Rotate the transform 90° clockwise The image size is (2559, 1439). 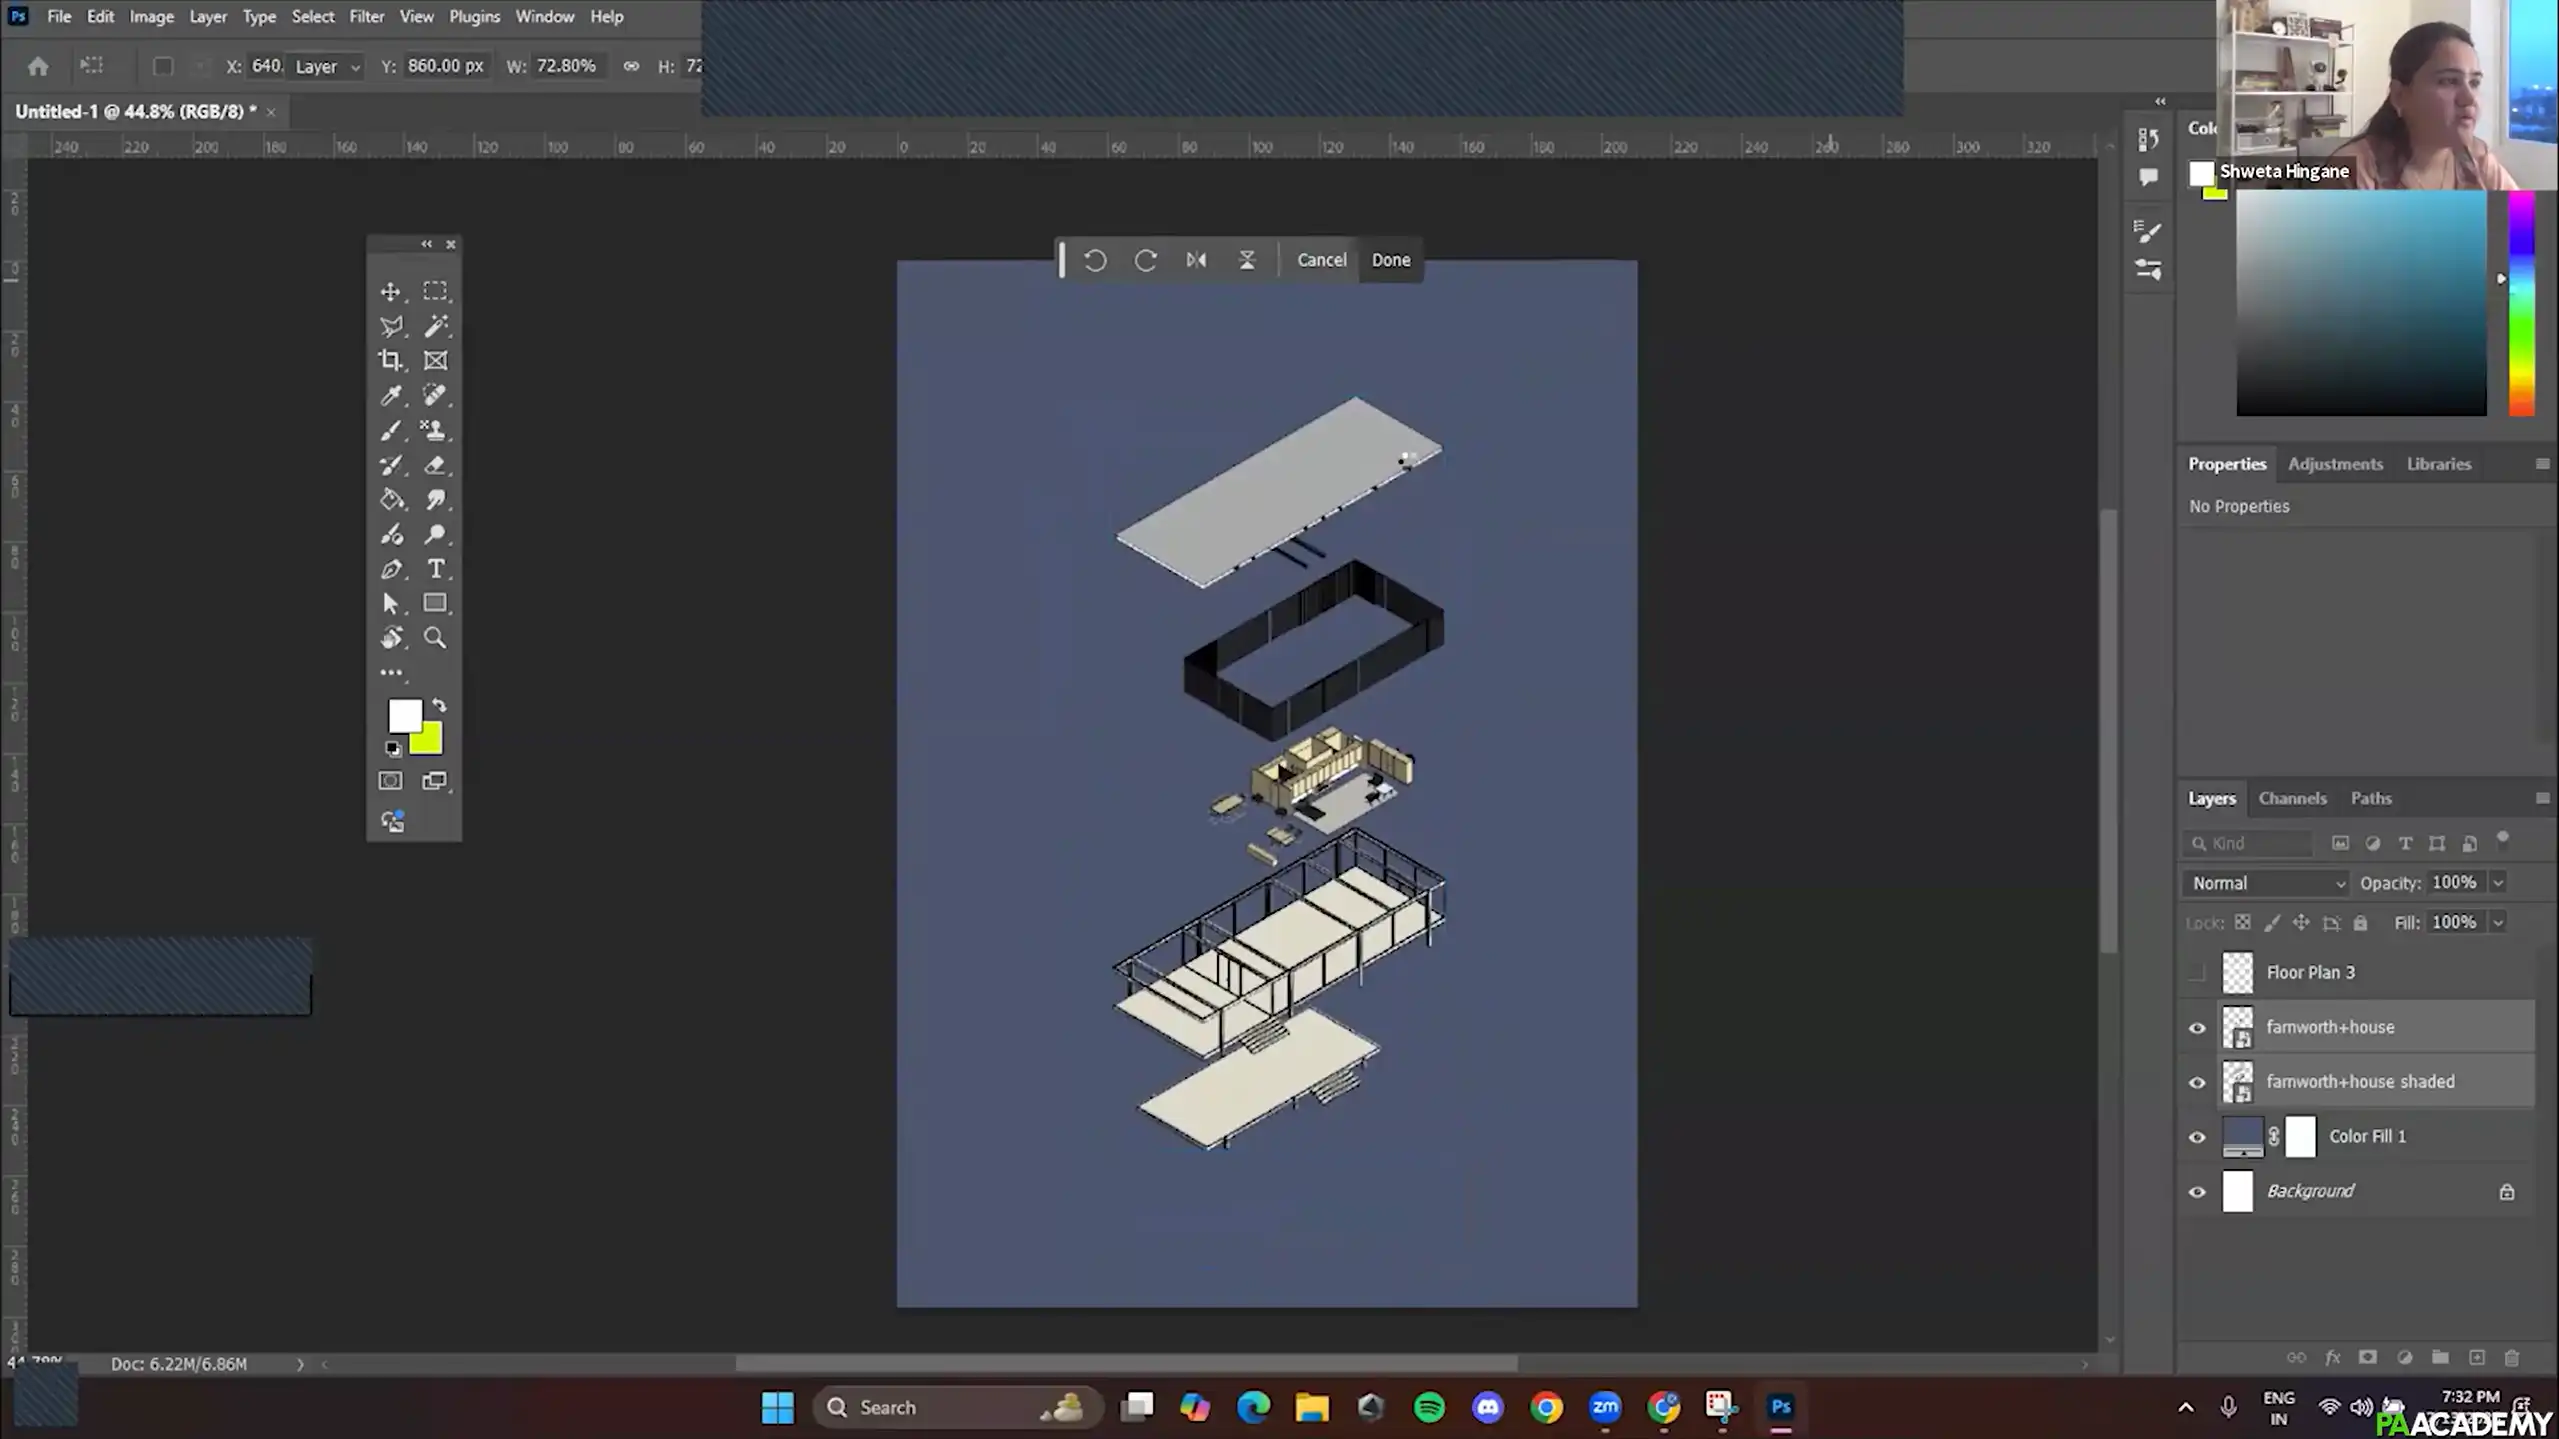tap(1145, 260)
